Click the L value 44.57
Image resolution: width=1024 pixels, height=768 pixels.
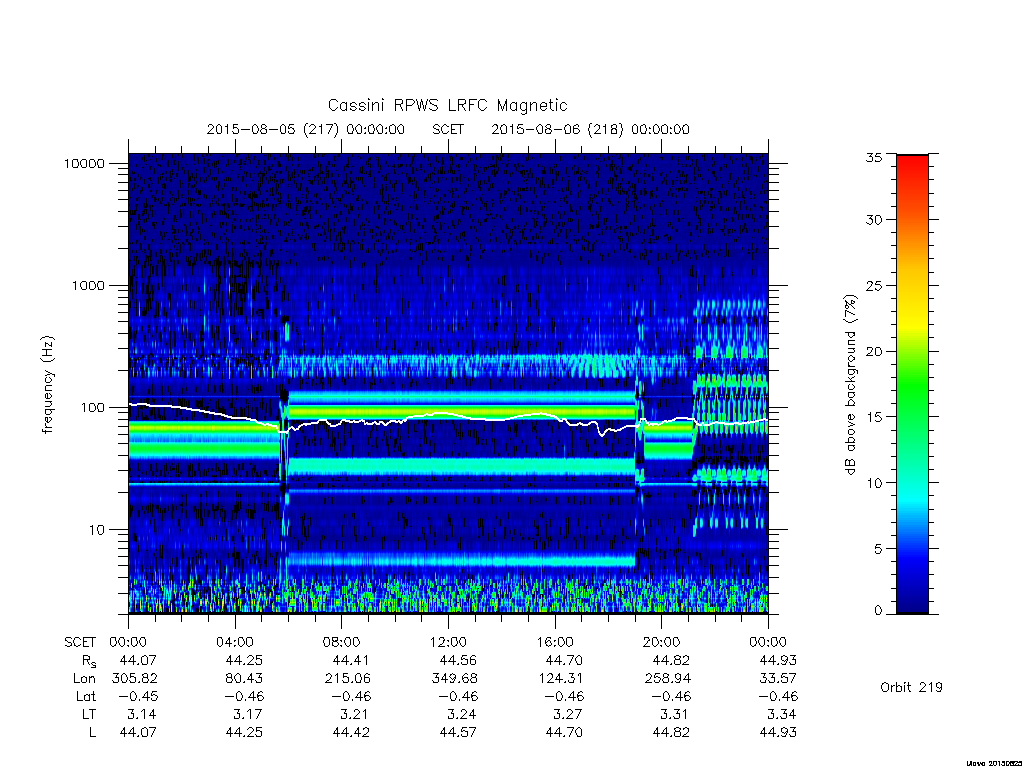click(458, 733)
